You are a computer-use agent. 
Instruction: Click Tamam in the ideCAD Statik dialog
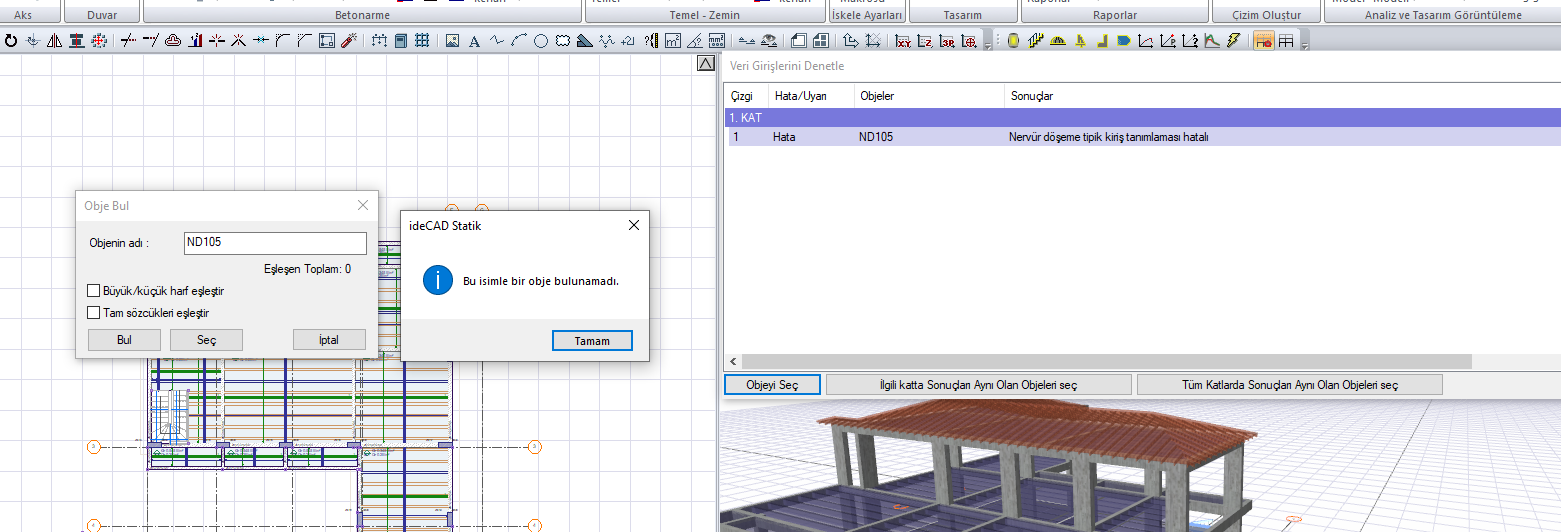[x=592, y=341]
